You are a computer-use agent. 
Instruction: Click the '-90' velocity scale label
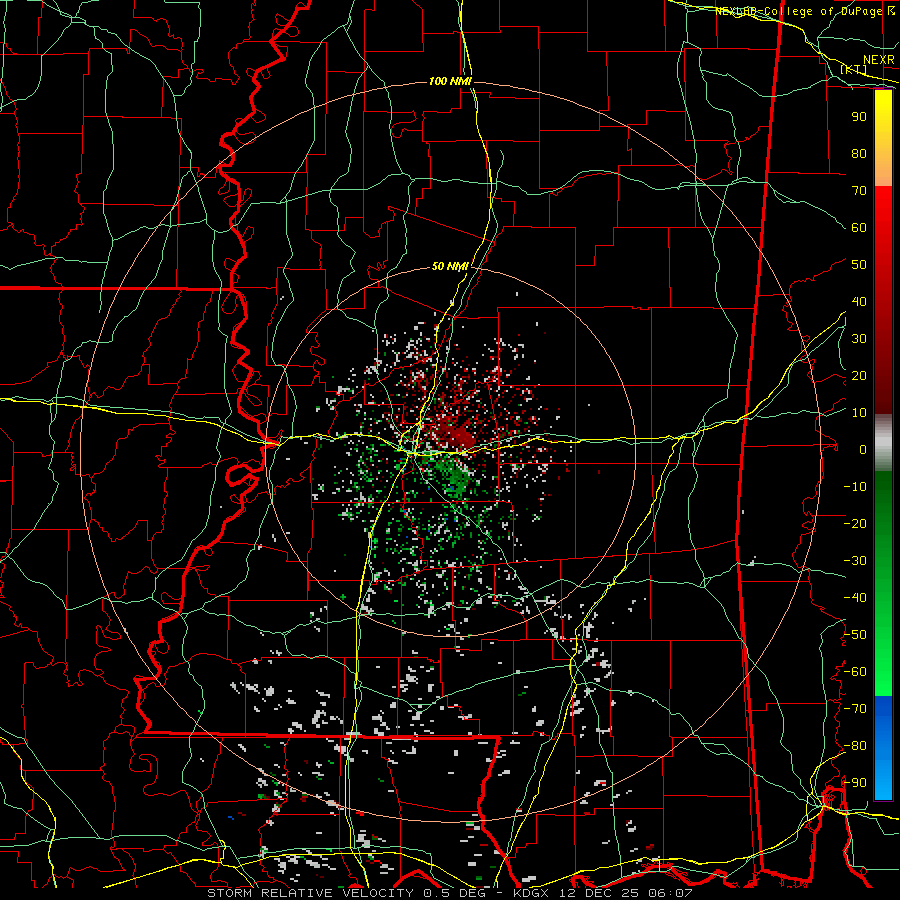pos(855,783)
